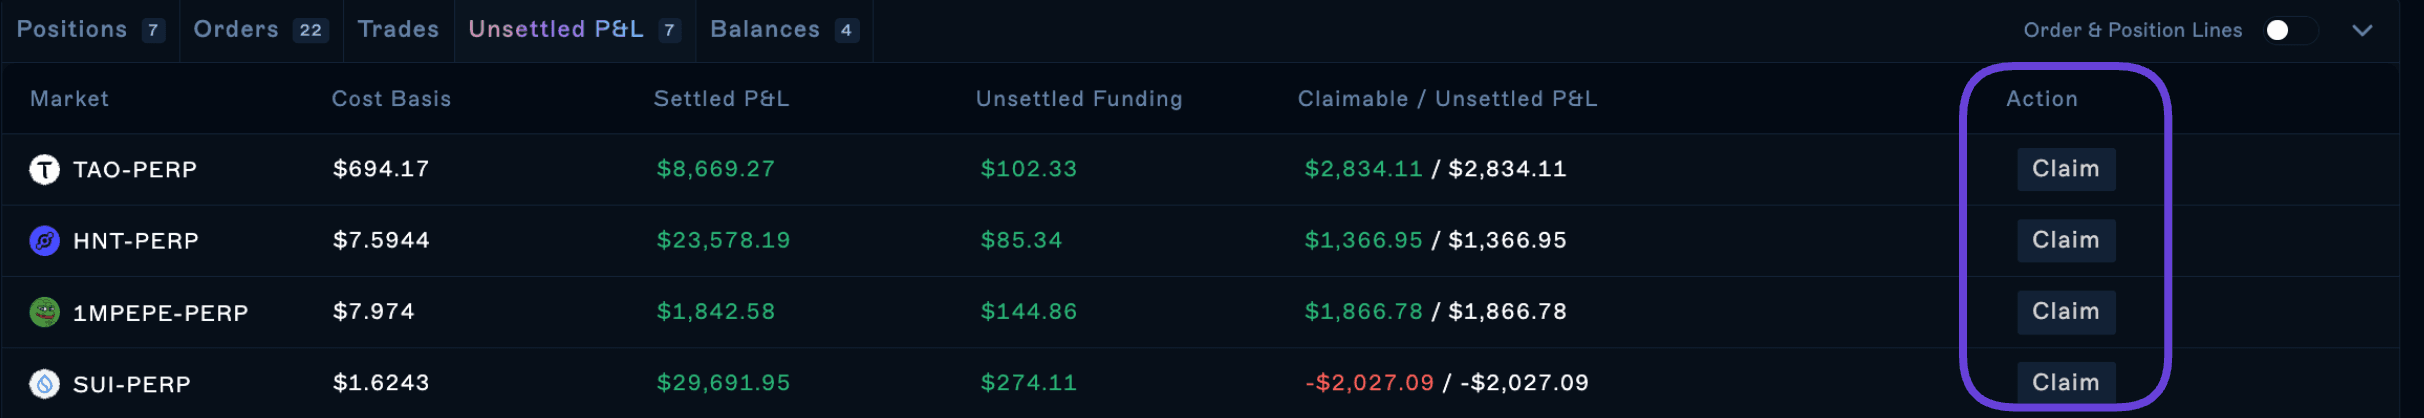Image resolution: width=2424 pixels, height=418 pixels.
Task: Click settled P&L $8,669.27
Action: pos(716,169)
